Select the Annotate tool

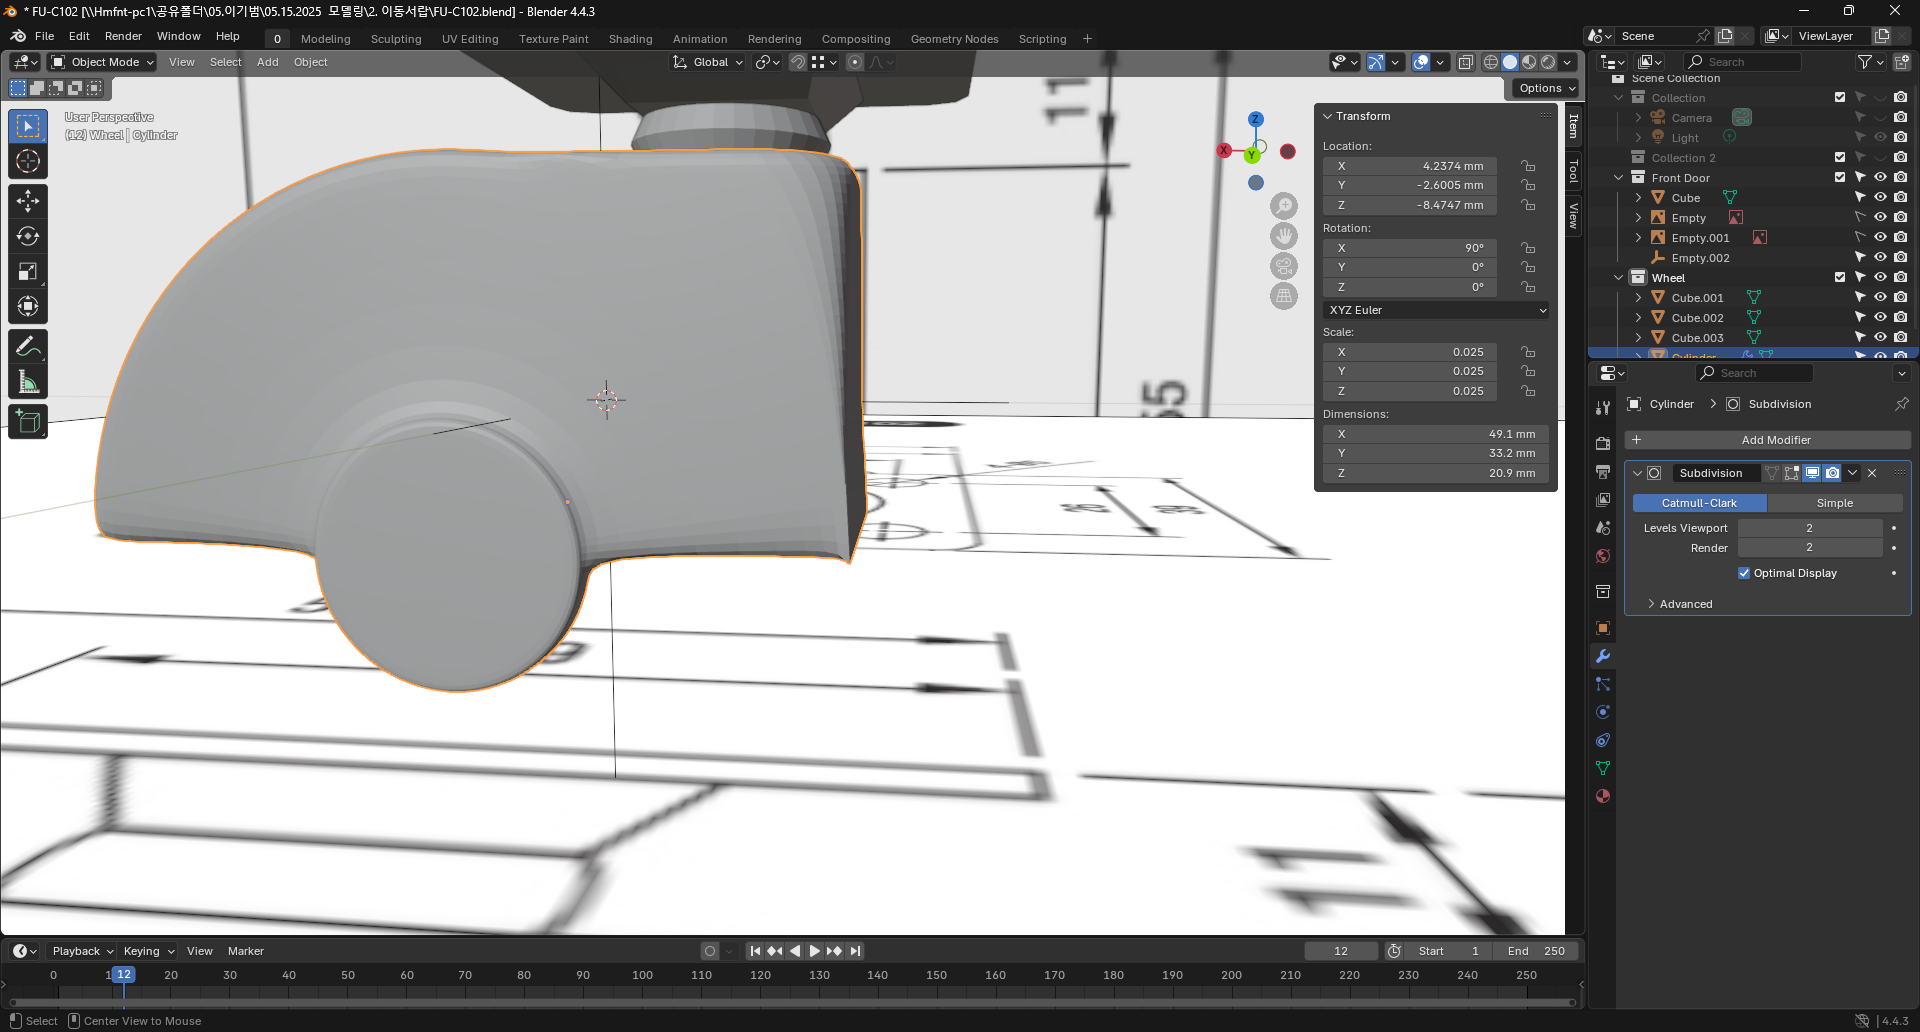point(28,347)
